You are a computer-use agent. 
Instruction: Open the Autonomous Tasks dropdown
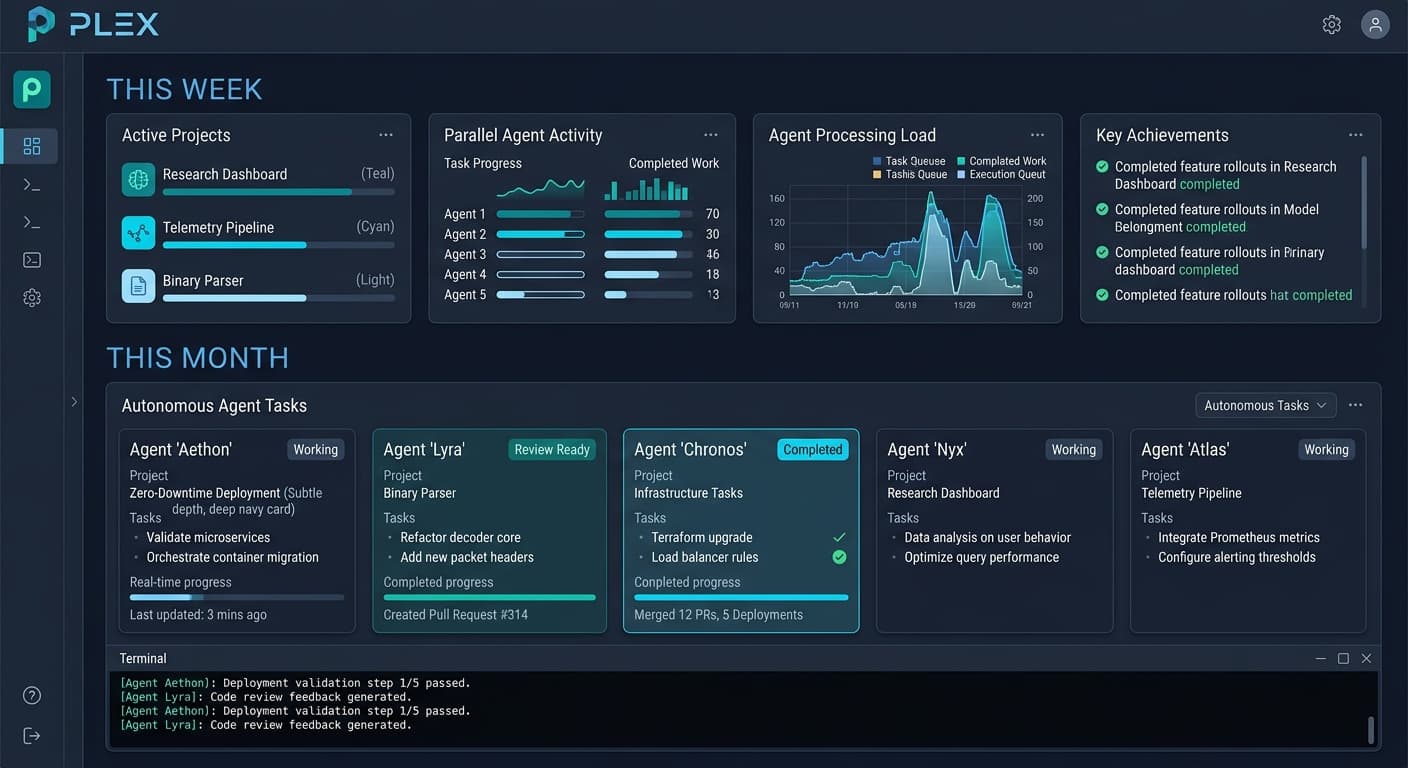point(1266,405)
